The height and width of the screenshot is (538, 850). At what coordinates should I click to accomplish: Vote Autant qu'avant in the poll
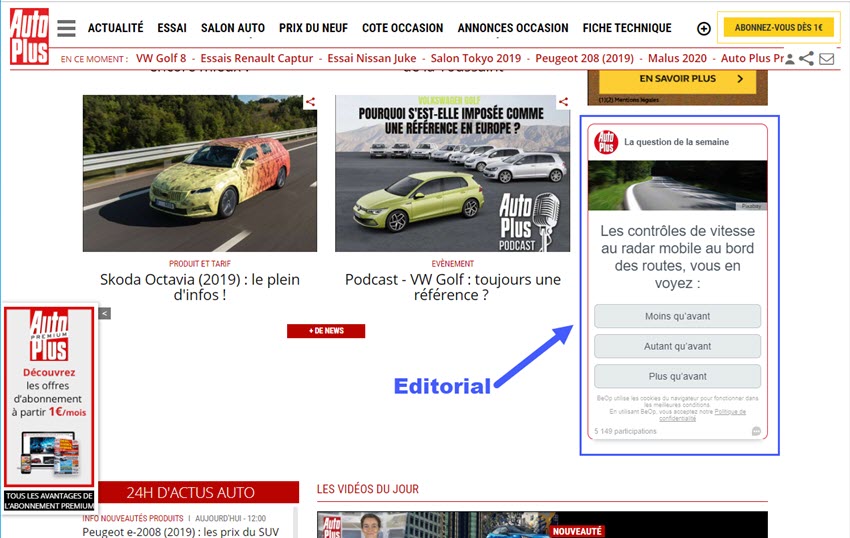tap(678, 346)
